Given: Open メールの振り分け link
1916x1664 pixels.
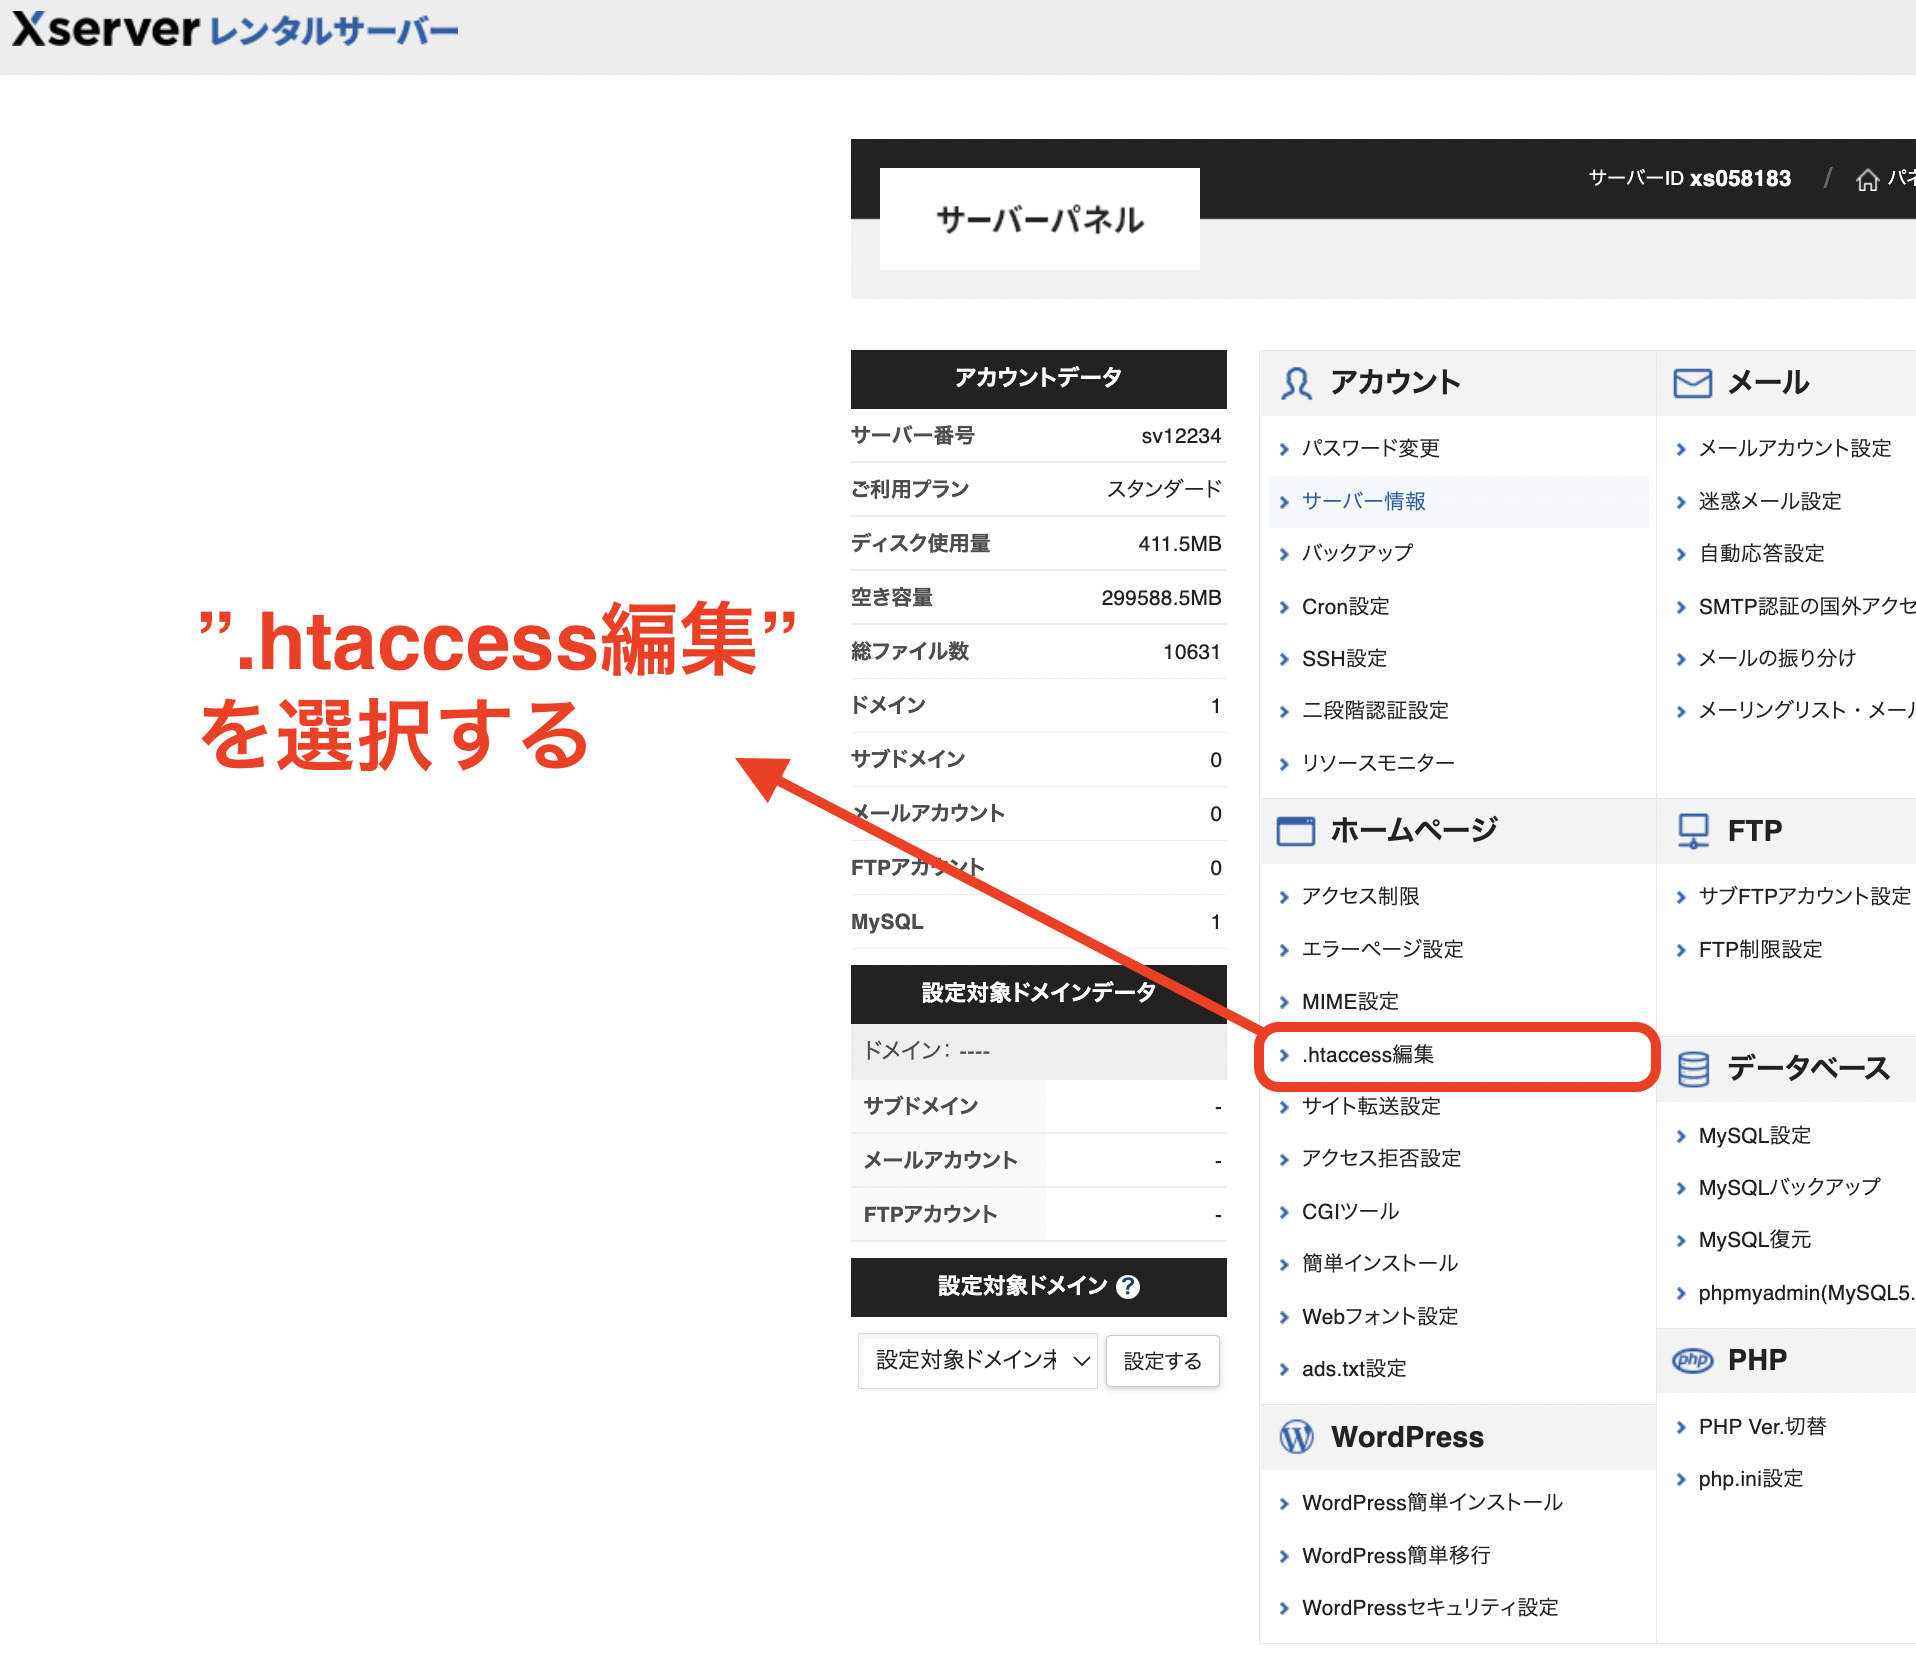Looking at the screenshot, I should pos(1777,658).
